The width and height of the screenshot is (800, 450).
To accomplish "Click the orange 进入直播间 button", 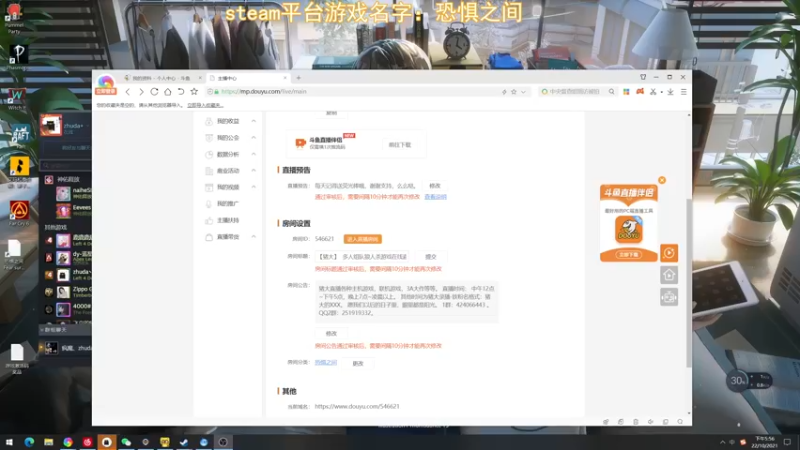I will point(362,239).
